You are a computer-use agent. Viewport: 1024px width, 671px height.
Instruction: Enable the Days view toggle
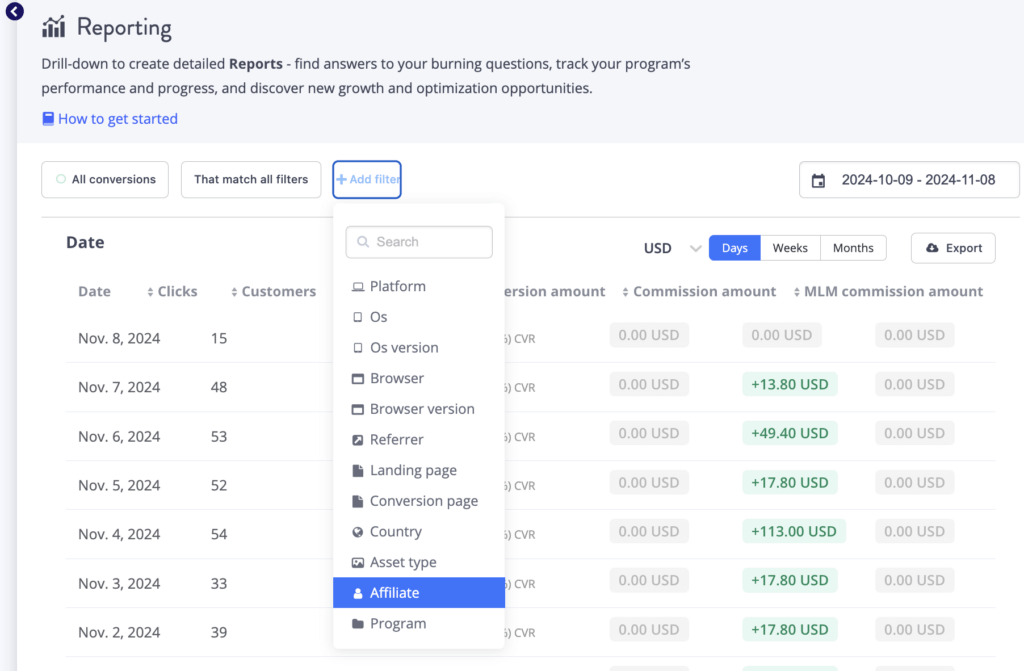(734, 247)
